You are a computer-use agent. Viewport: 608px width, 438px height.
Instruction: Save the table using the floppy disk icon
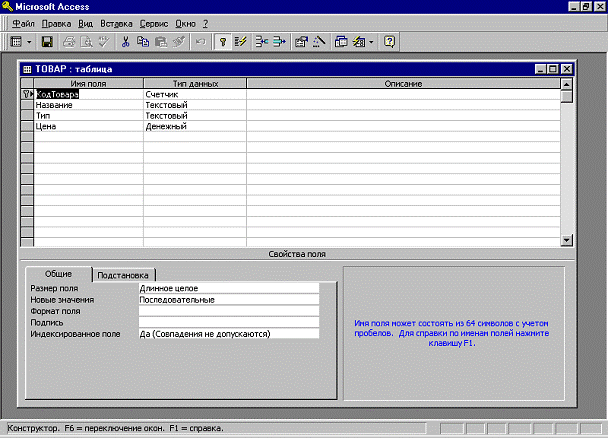[47, 42]
